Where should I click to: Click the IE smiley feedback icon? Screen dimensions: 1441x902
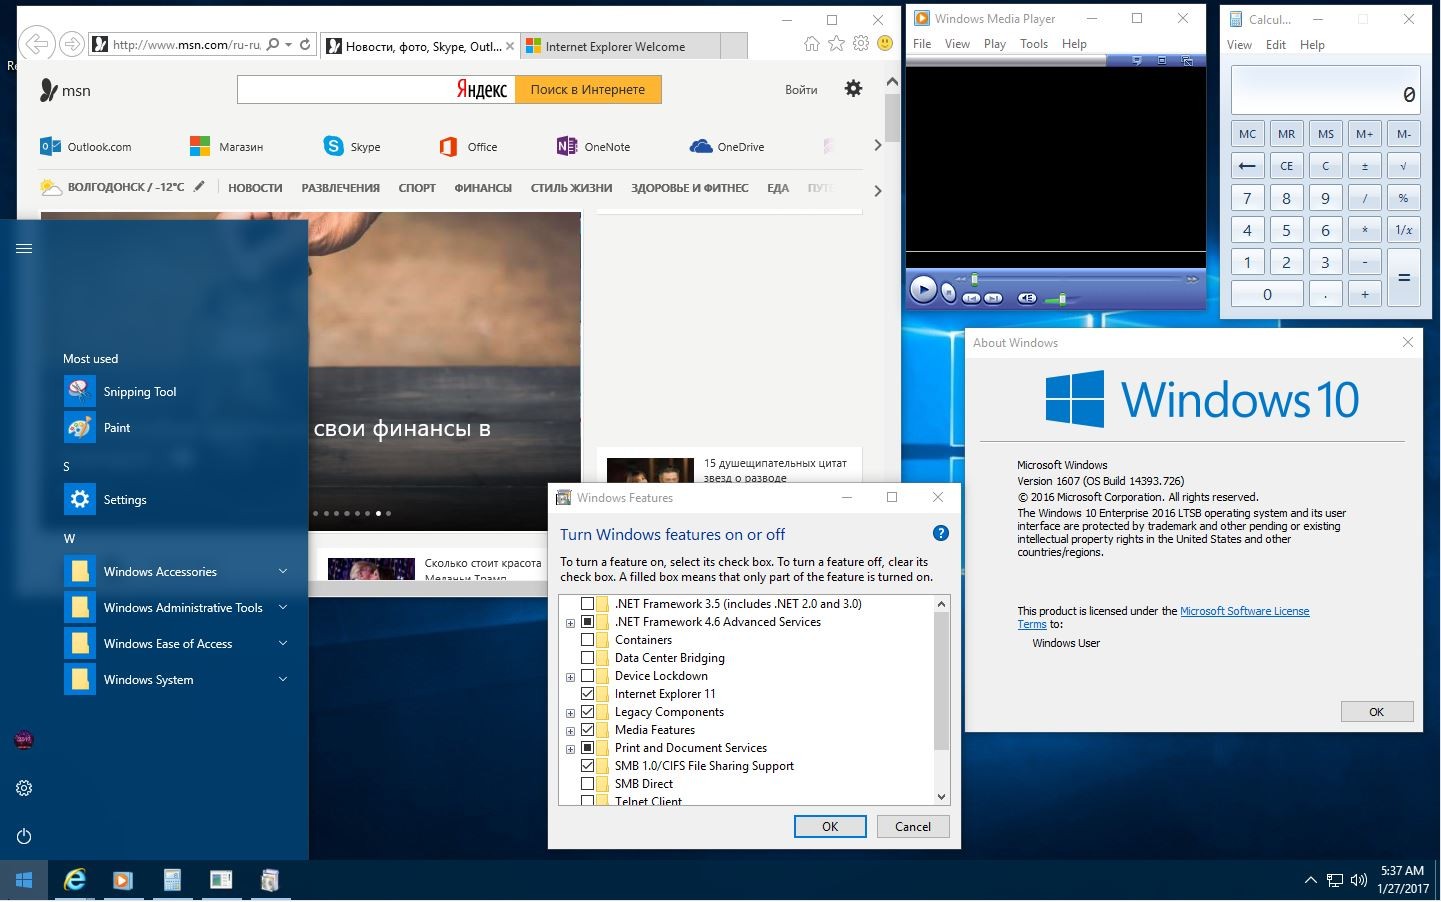coord(885,43)
